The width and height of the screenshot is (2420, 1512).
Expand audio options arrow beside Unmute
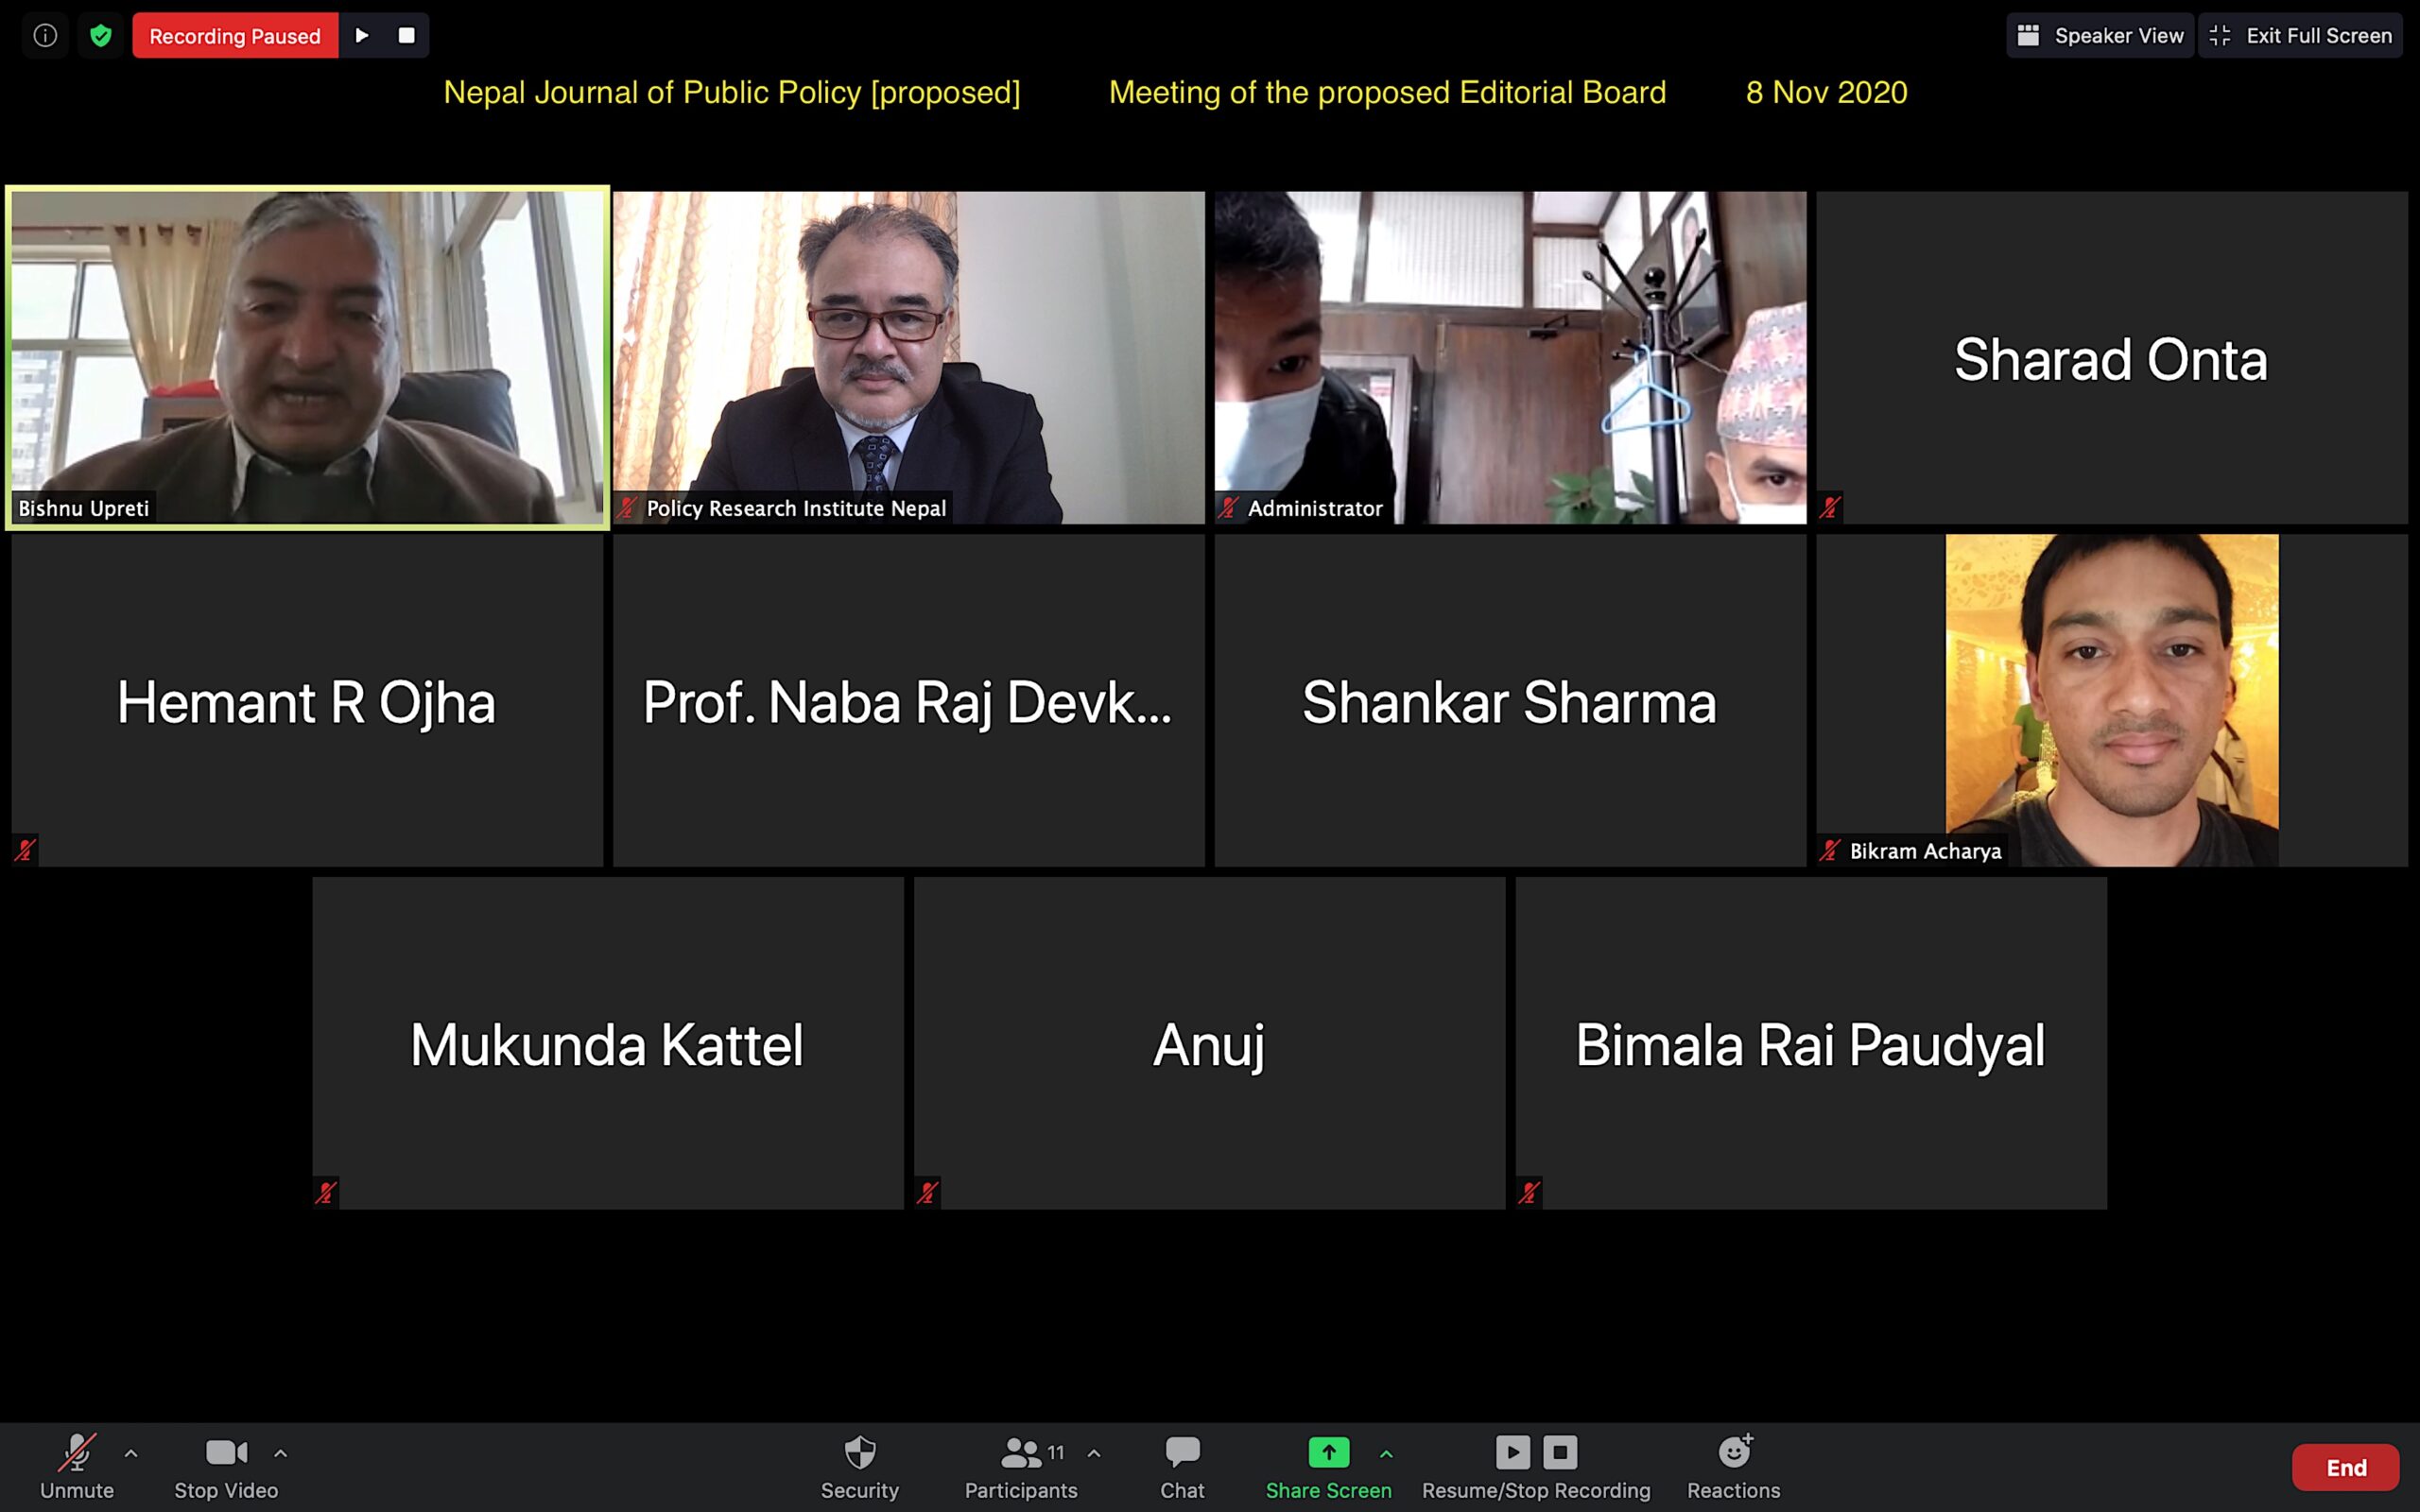[x=131, y=1453]
